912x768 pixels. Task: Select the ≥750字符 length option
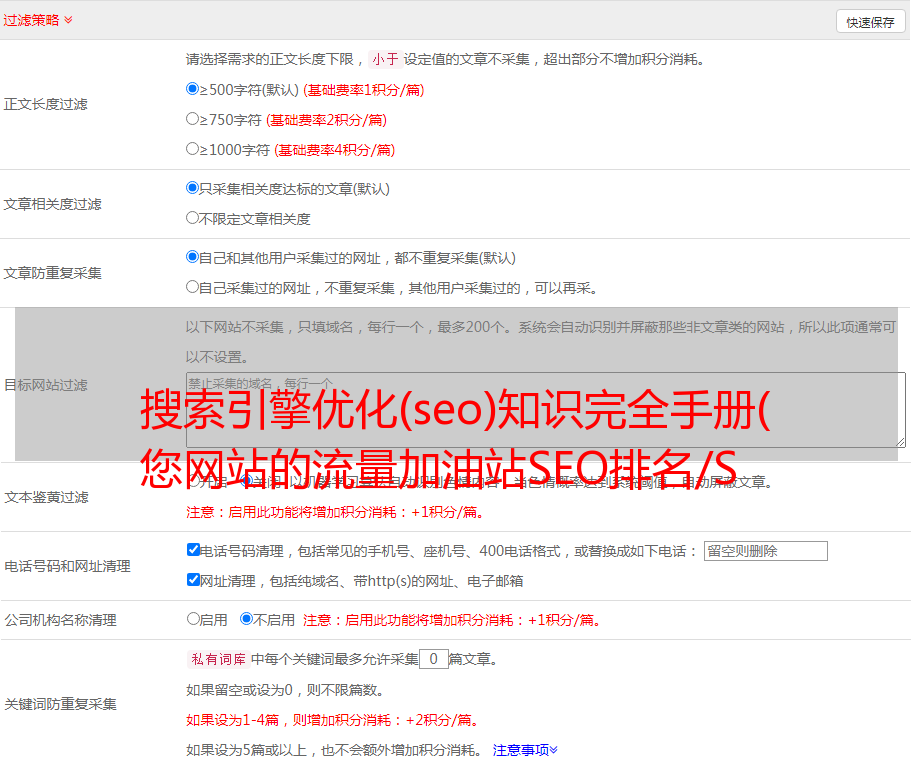tap(192, 119)
